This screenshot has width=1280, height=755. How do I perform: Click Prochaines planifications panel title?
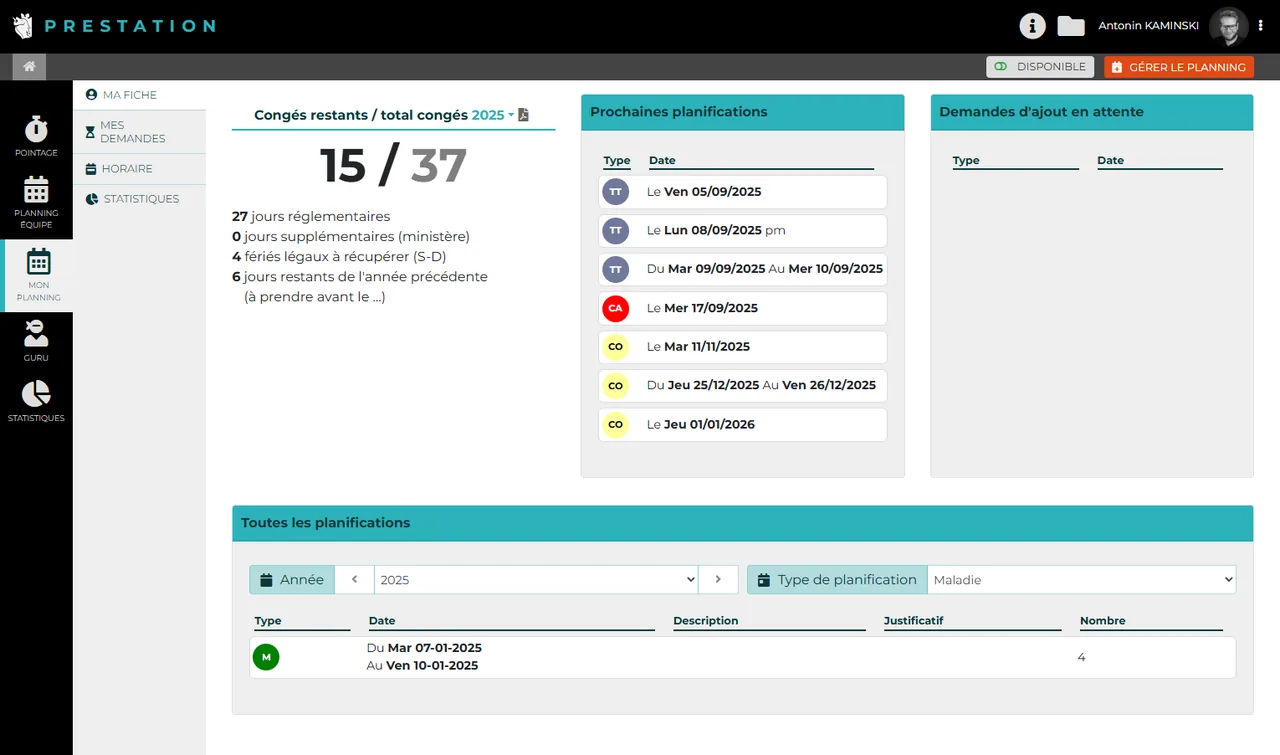coord(679,112)
